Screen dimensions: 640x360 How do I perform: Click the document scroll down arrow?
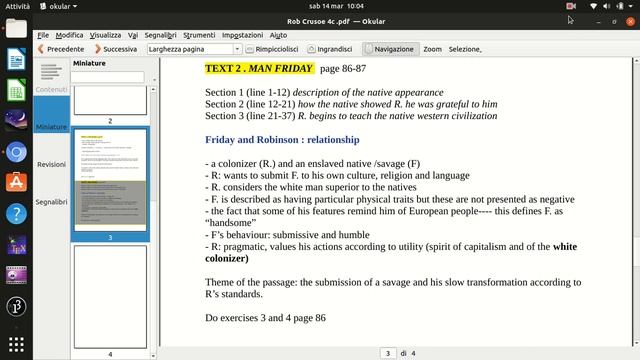(x=636, y=343)
